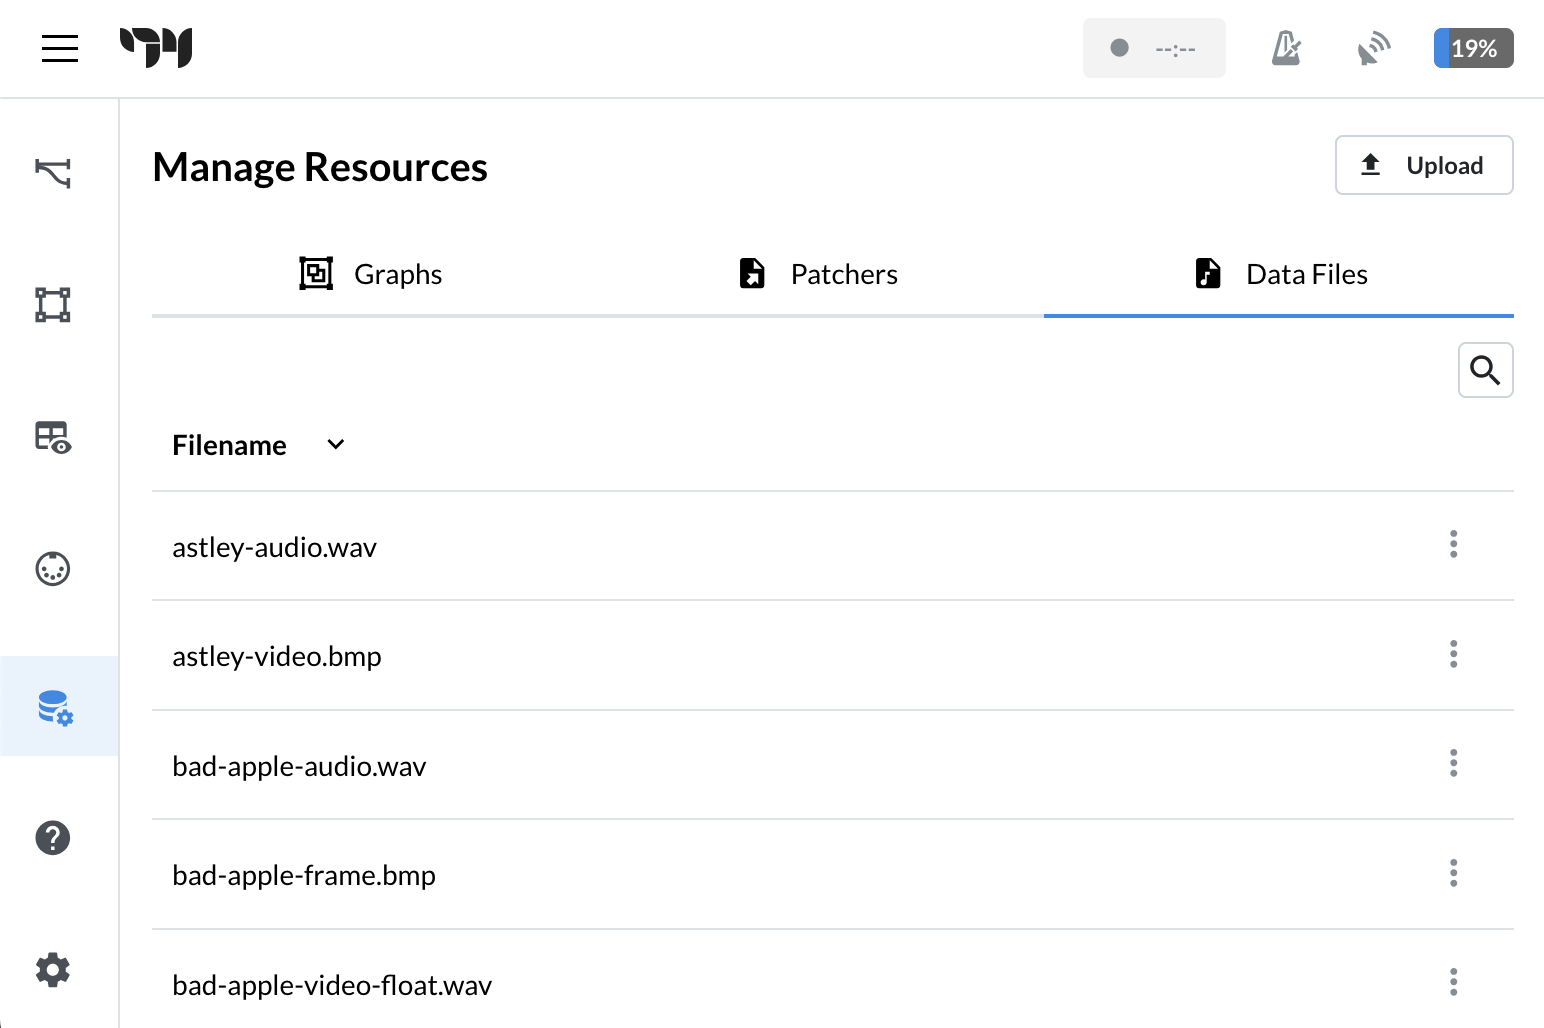
Task: Switch to the Graphs tab
Action: [x=371, y=274]
